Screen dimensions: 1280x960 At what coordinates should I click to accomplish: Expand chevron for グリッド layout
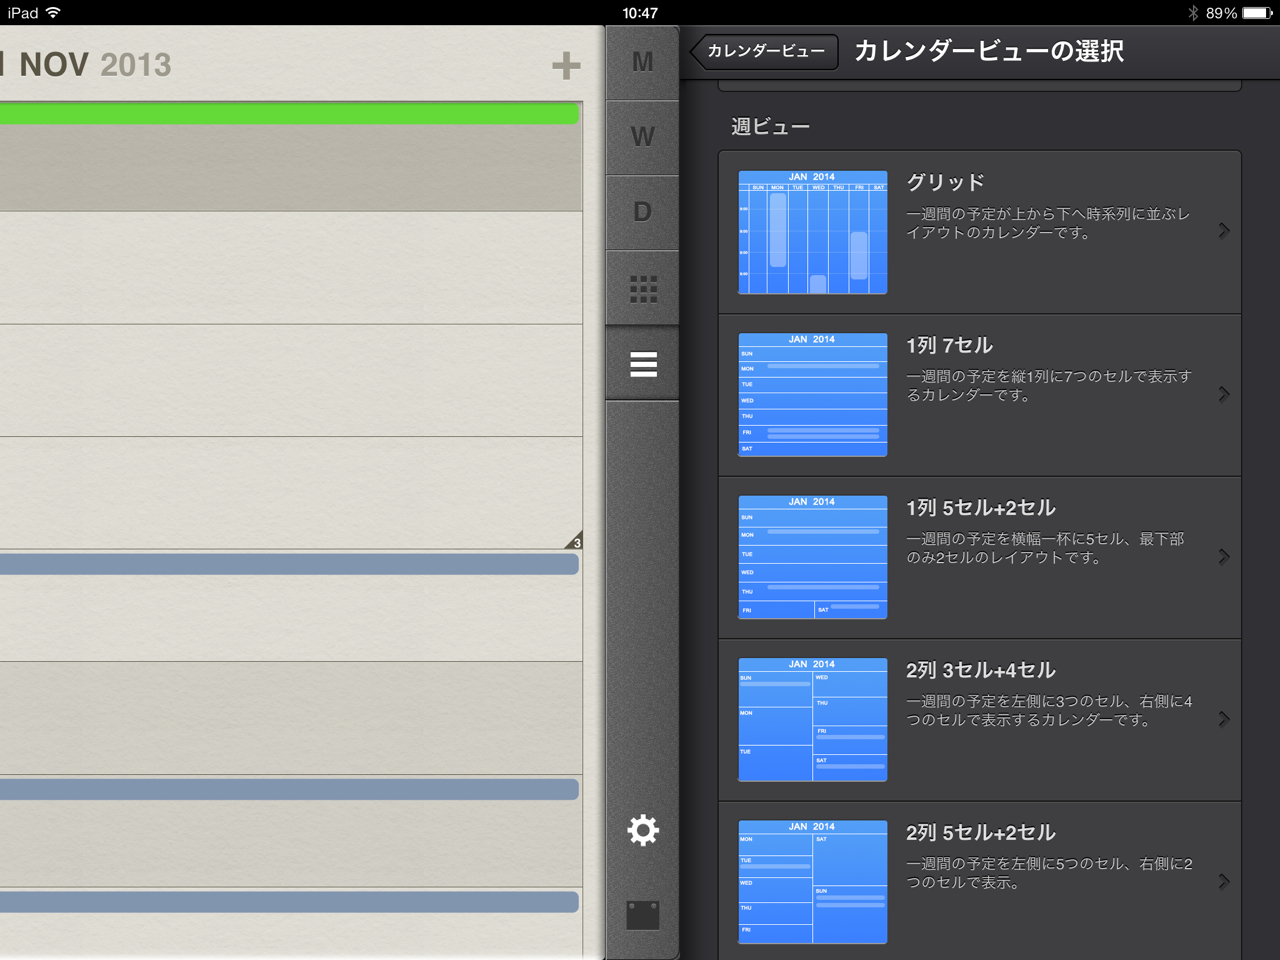click(x=1224, y=231)
